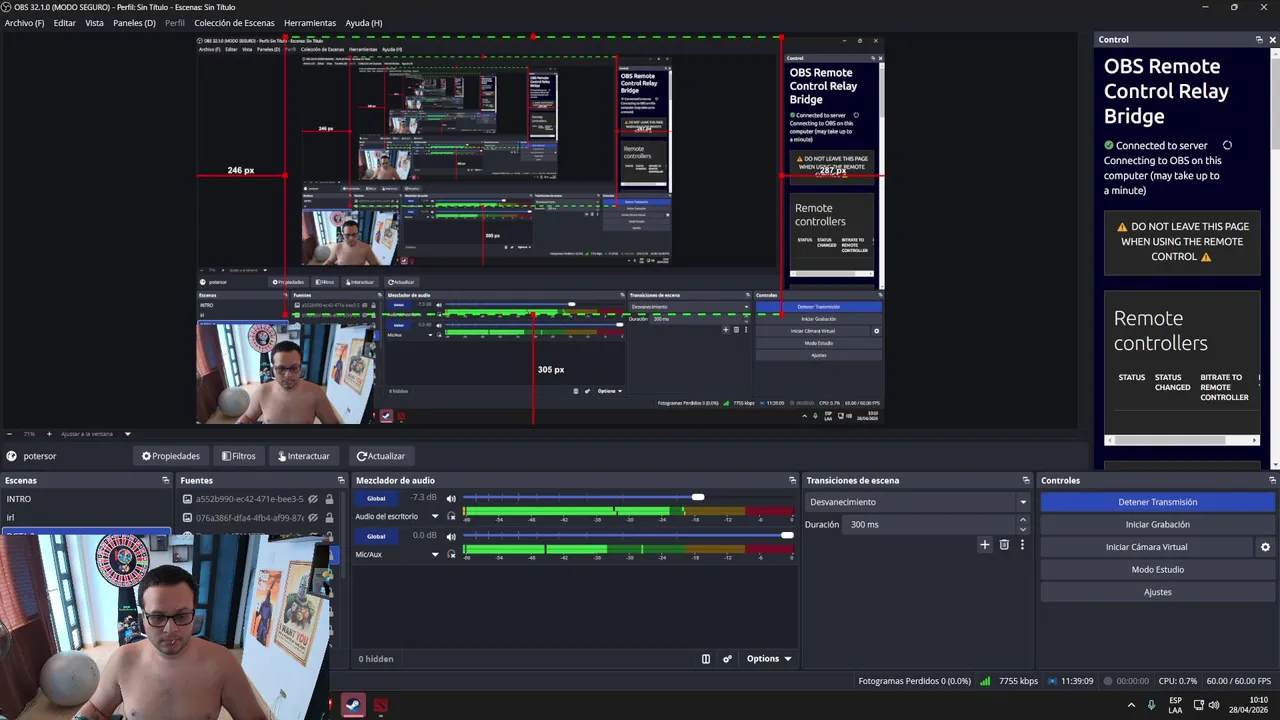Screen dimensions: 1280x720
Task: Open the Editar menu
Action: tap(64, 23)
